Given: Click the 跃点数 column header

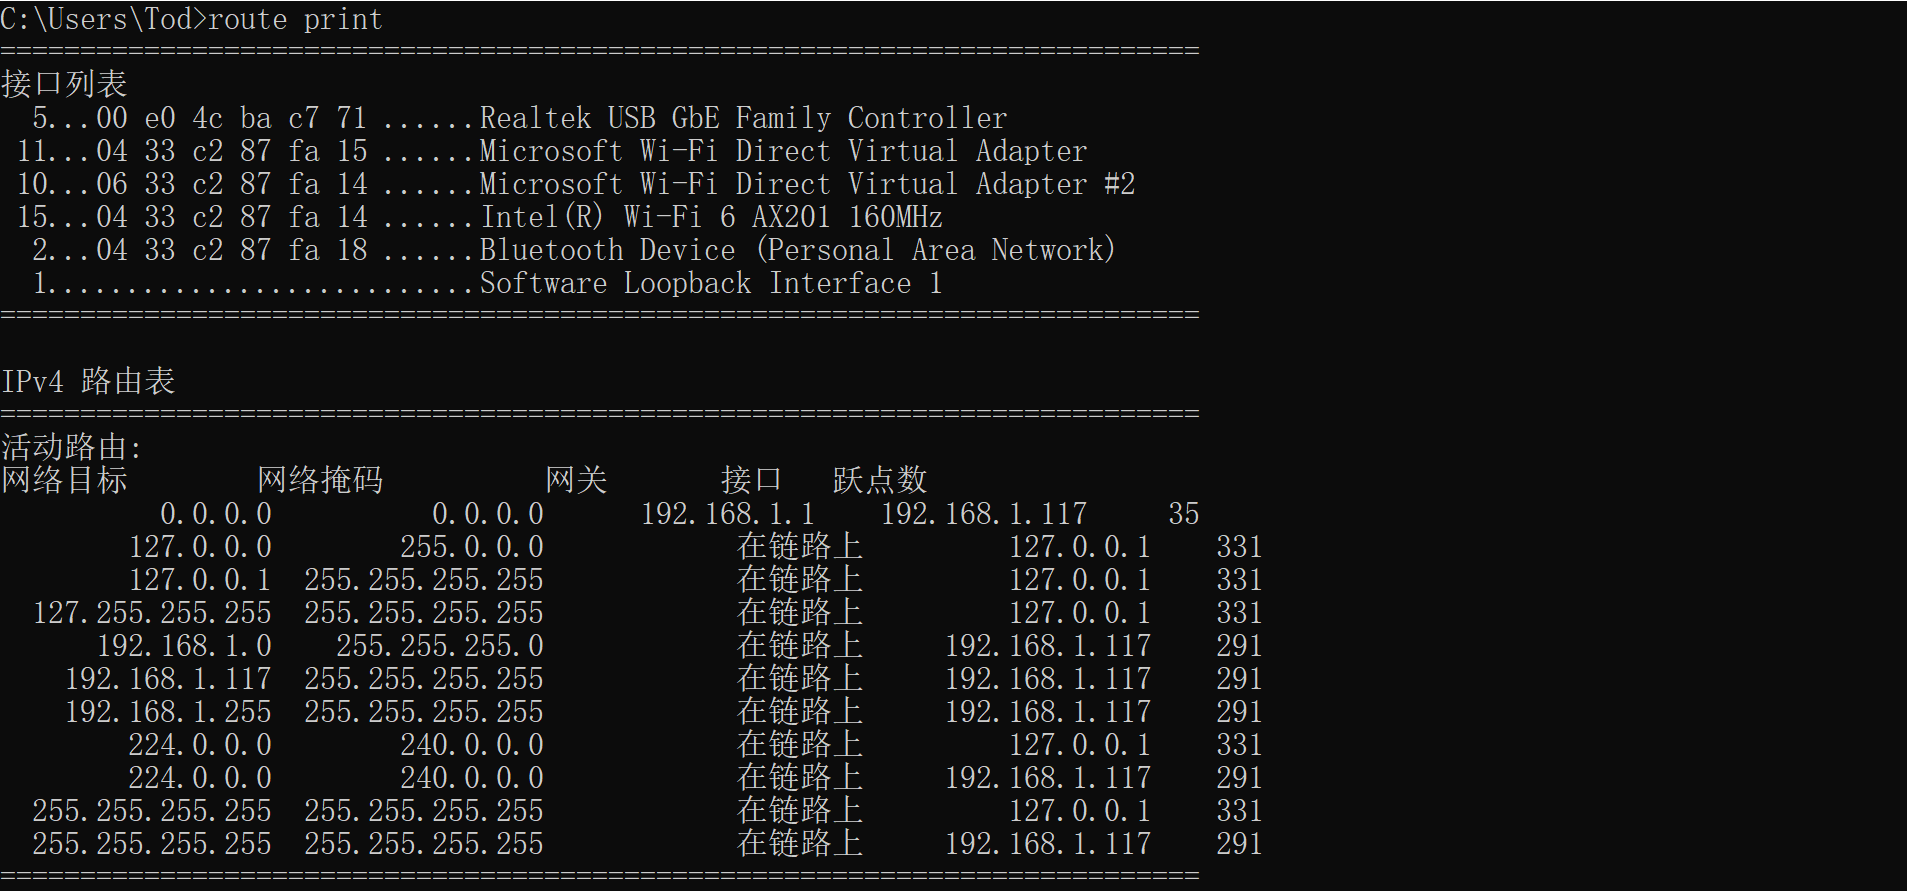Looking at the screenshot, I should tap(880, 480).
